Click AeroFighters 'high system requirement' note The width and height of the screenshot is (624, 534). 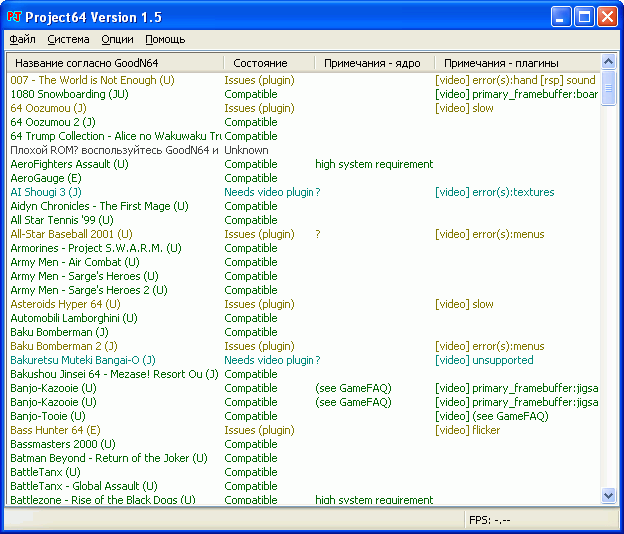tap(374, 164)
